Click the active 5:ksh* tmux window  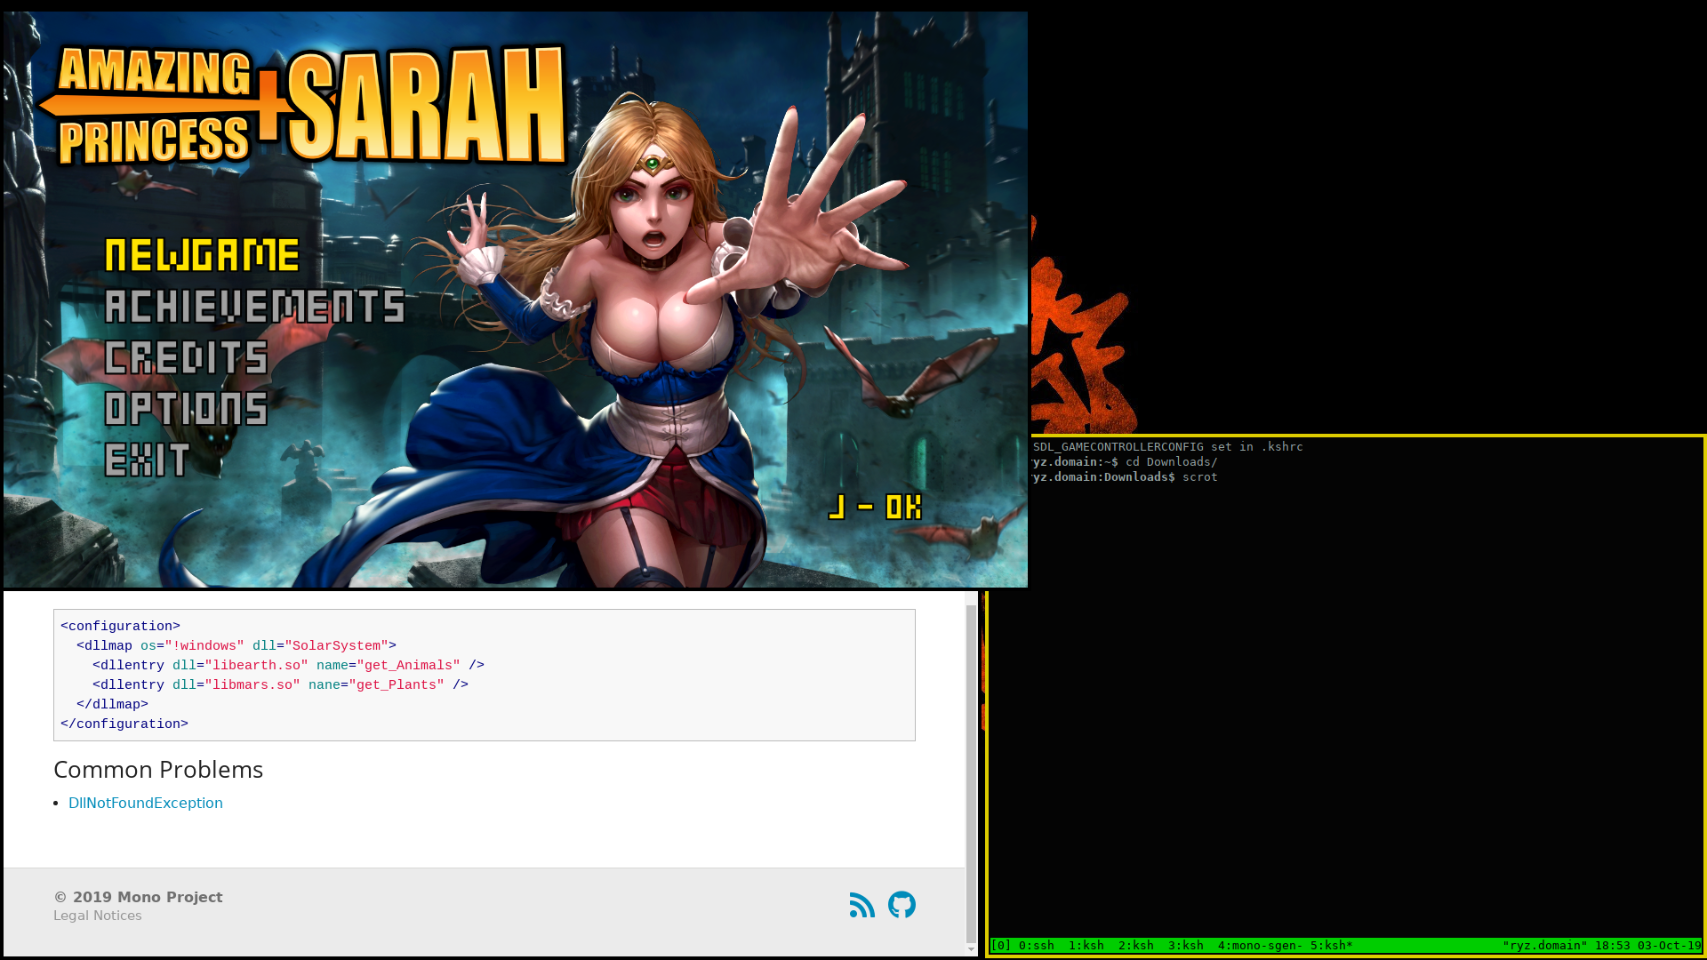click(1331, 945)
